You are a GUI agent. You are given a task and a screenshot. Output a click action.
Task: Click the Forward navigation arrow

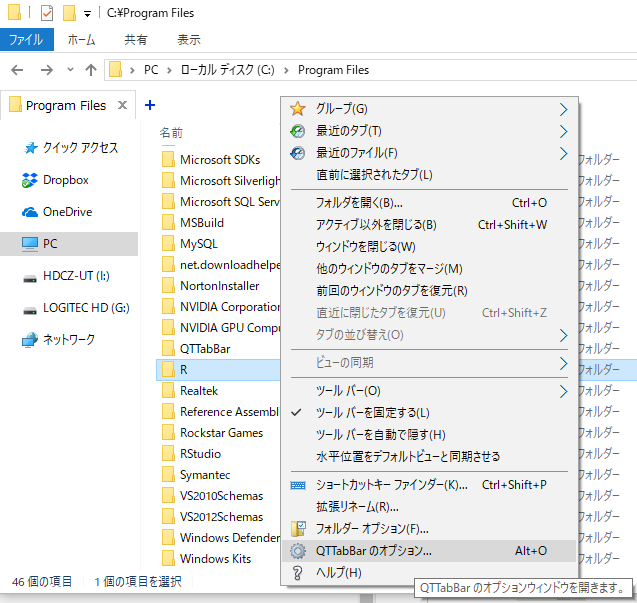click(x=47, y=70)
